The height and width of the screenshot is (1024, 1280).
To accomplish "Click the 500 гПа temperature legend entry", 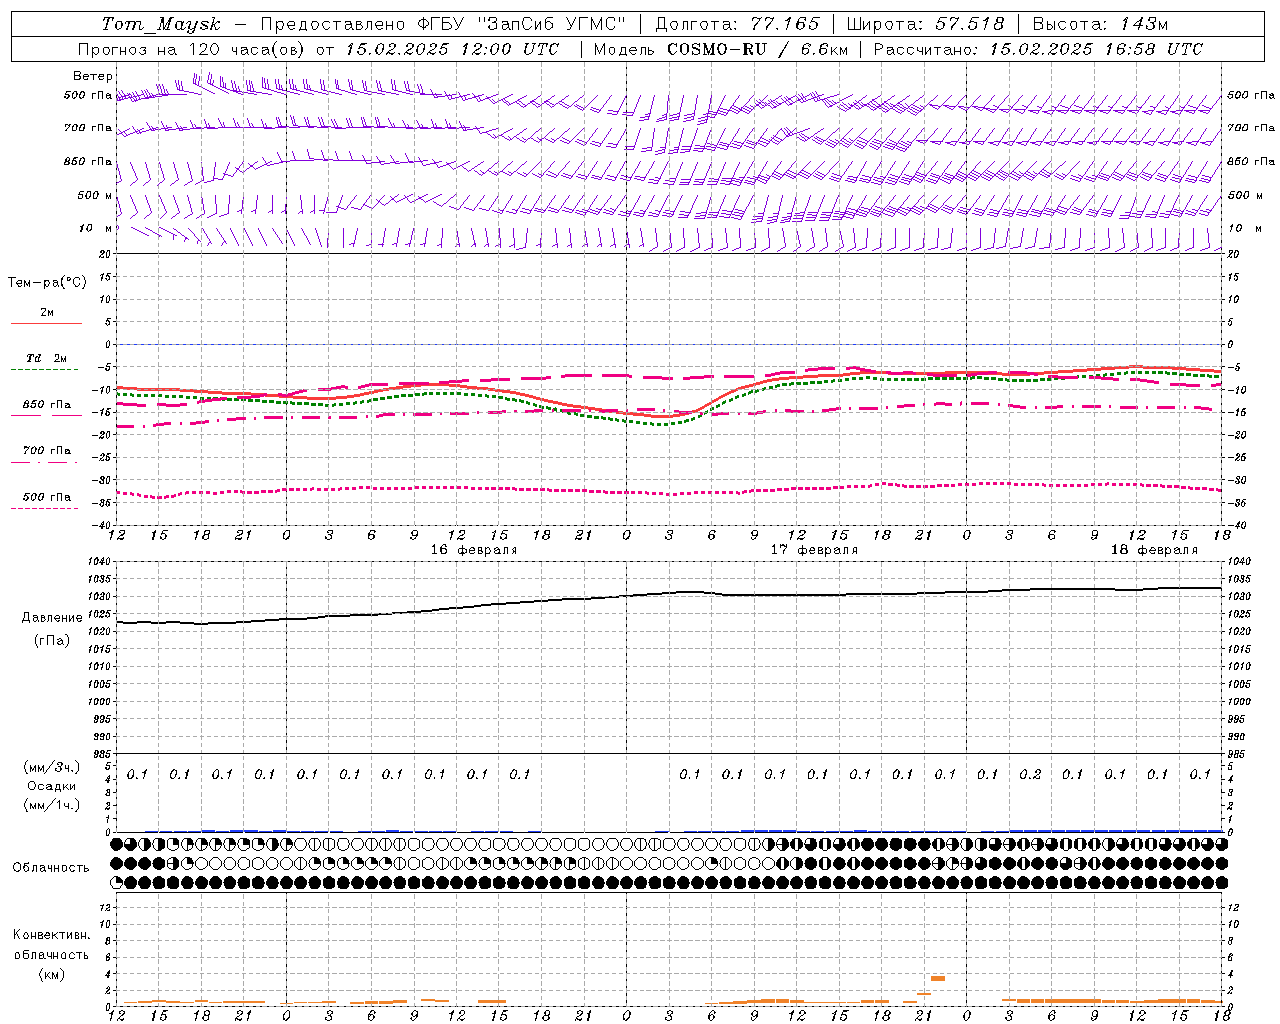I will pyautogui.click(x=47, y=501).
